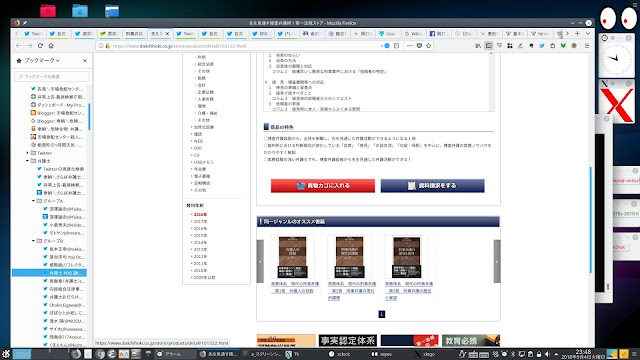
Task: Open the Library icon in toolbar
Action: point(478,46)
